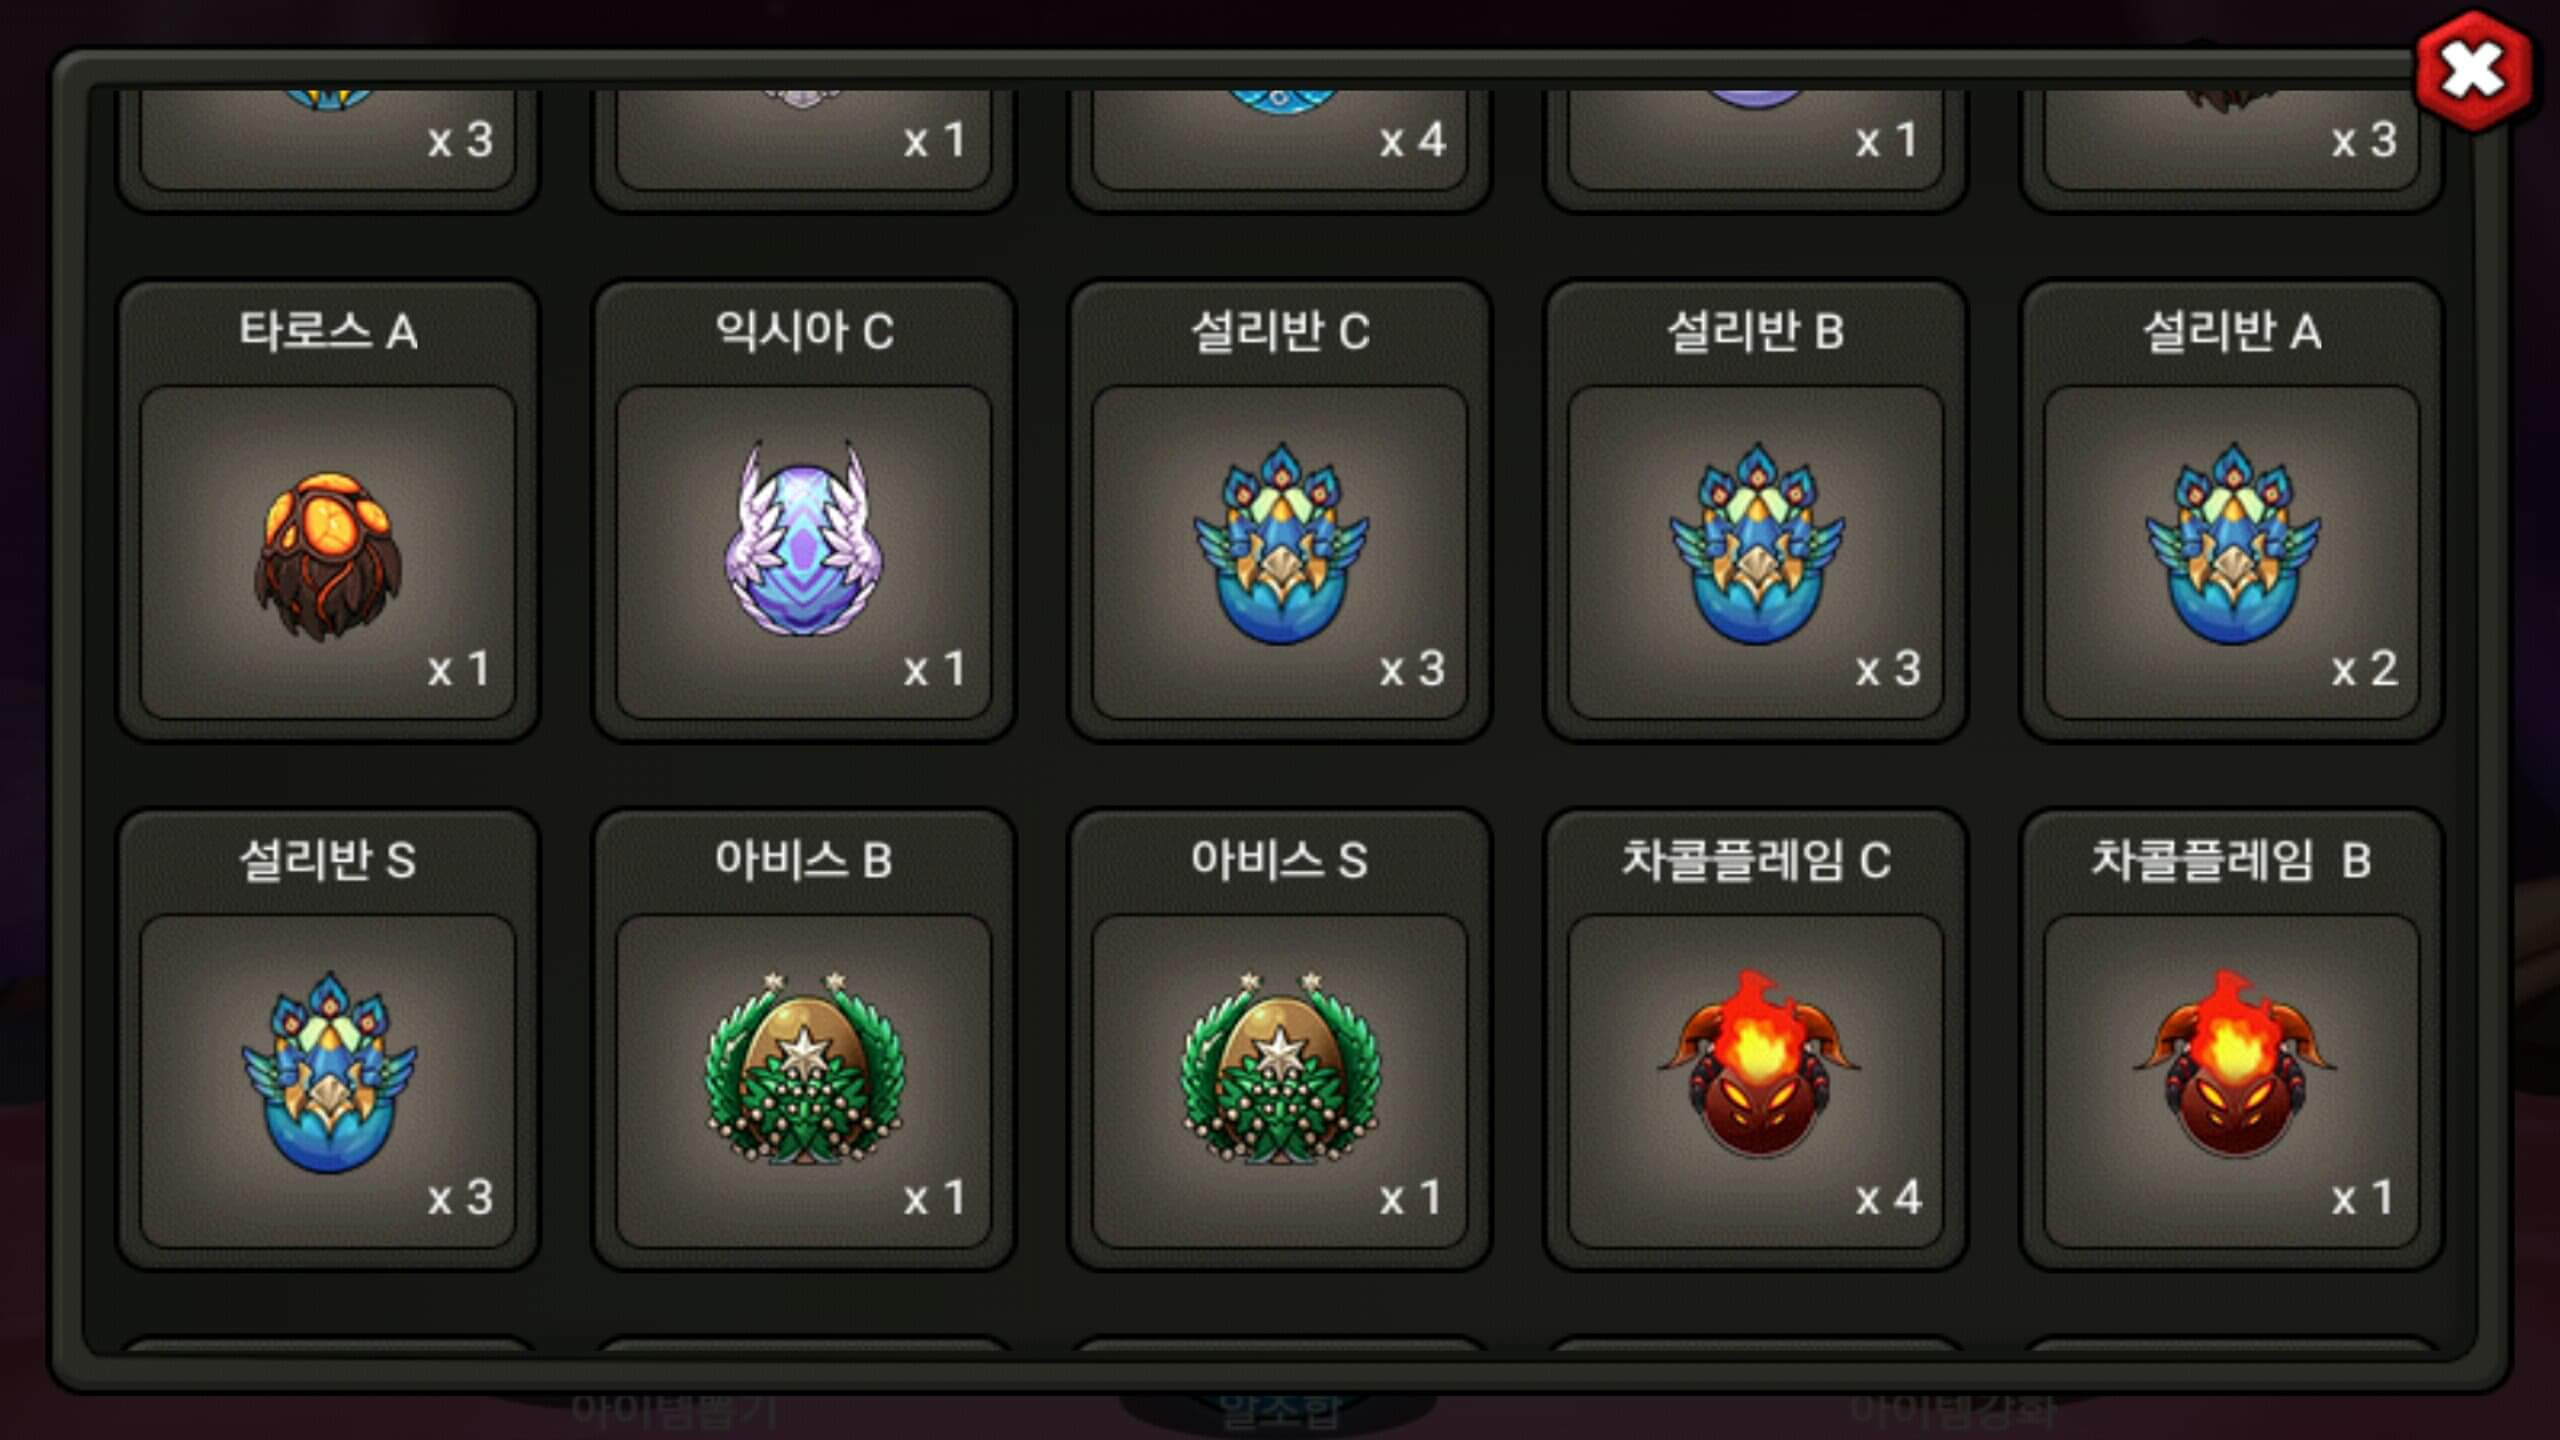Select top-row first egg card showing x3
This screenshot has width=2560, height=1440.
pos(328,139)
